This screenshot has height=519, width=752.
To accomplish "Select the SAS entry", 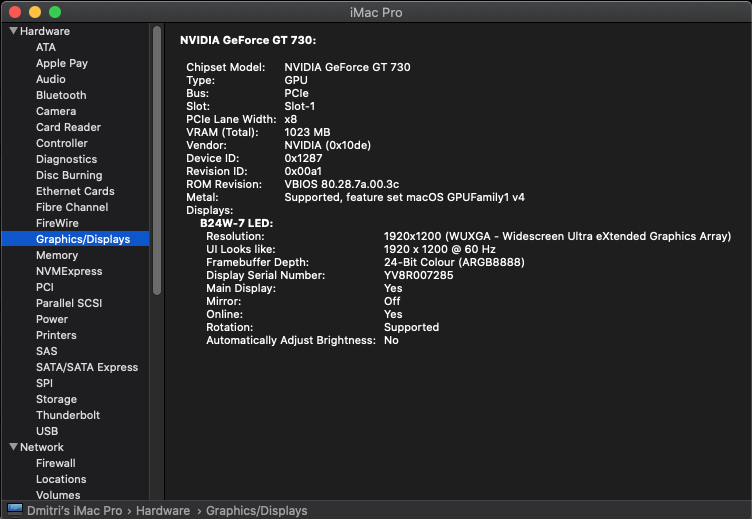I will pyautogui.click(x=47, y=351).
